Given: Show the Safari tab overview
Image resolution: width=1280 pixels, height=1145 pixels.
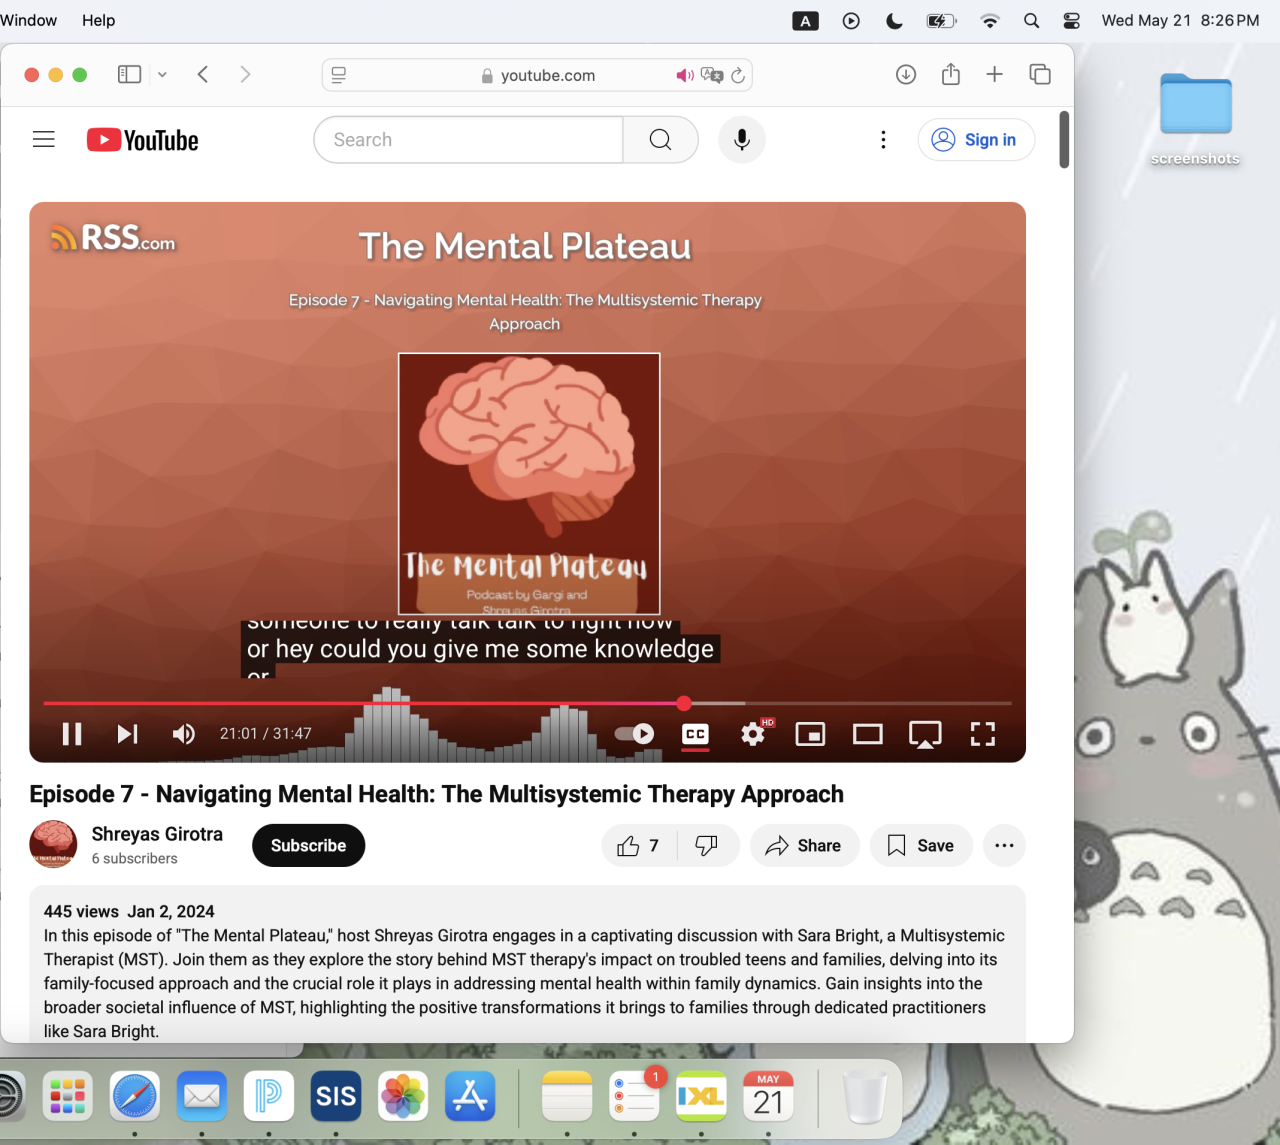Looking at the screenshot, I should click(1040, 74).
